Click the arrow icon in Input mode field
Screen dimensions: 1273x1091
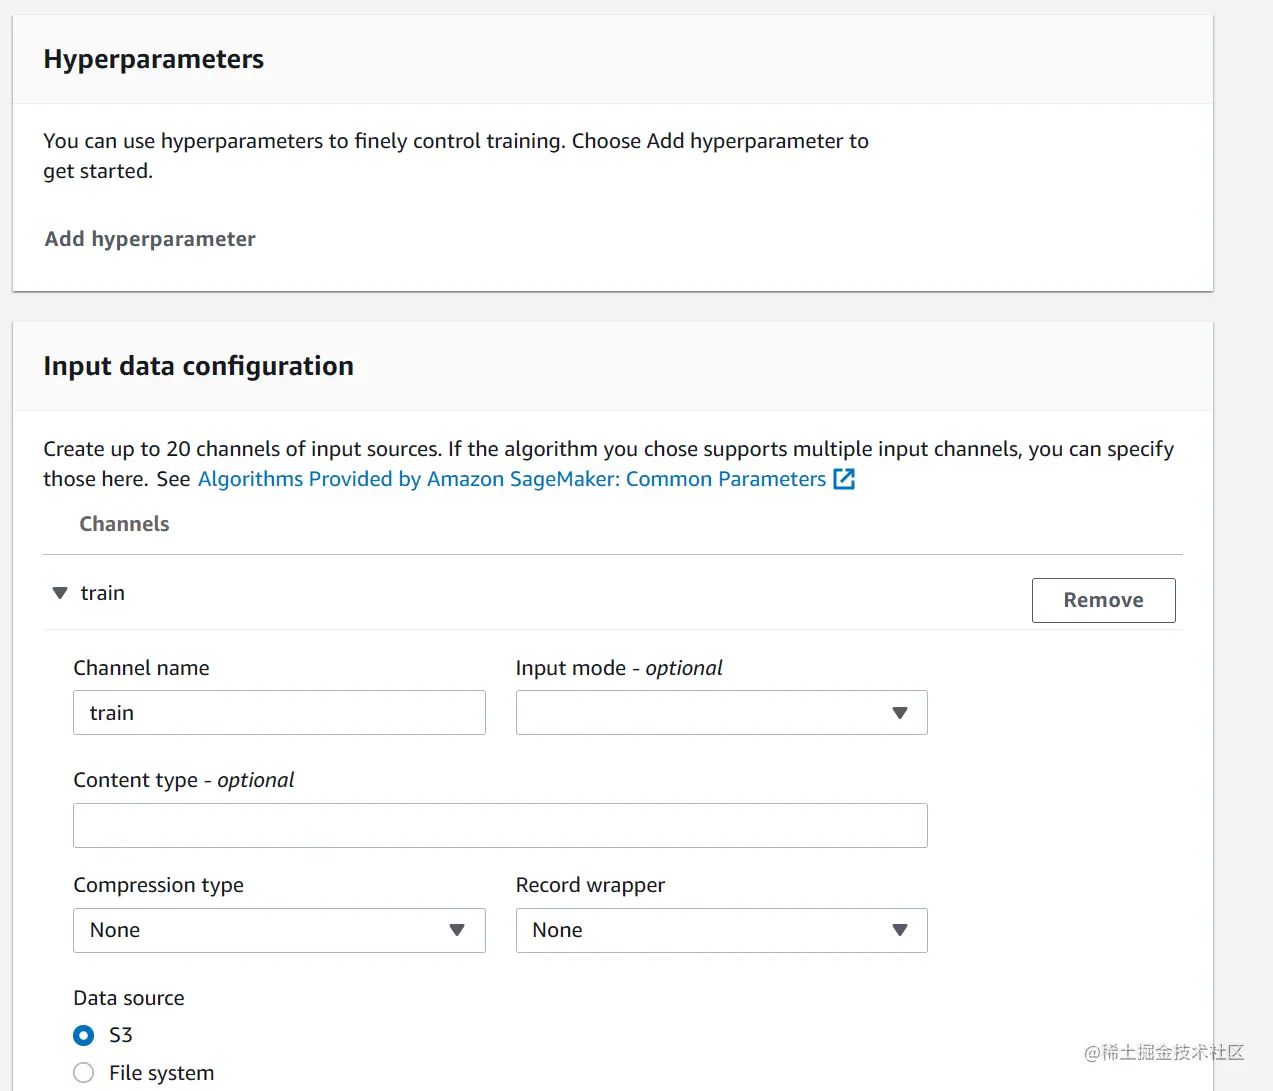point(900,713)
